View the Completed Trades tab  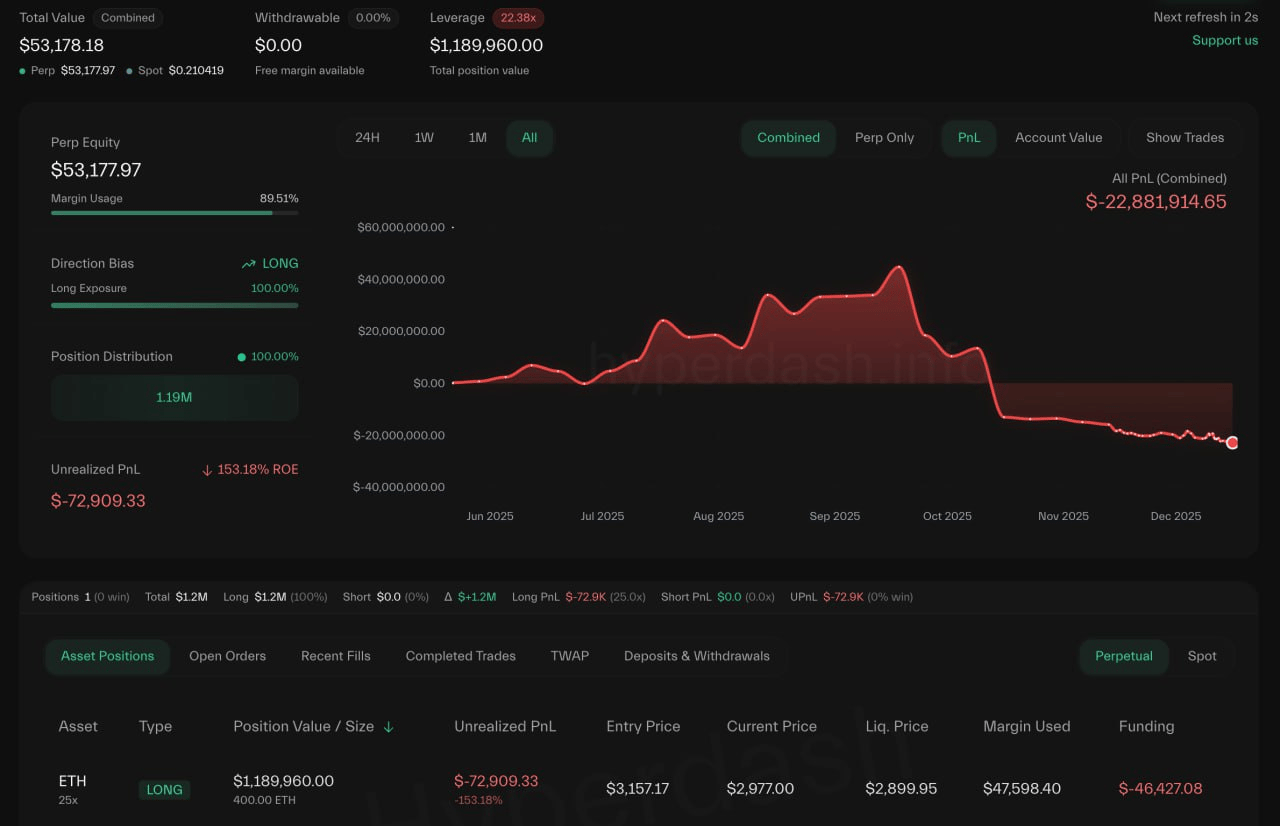(461, 656)
